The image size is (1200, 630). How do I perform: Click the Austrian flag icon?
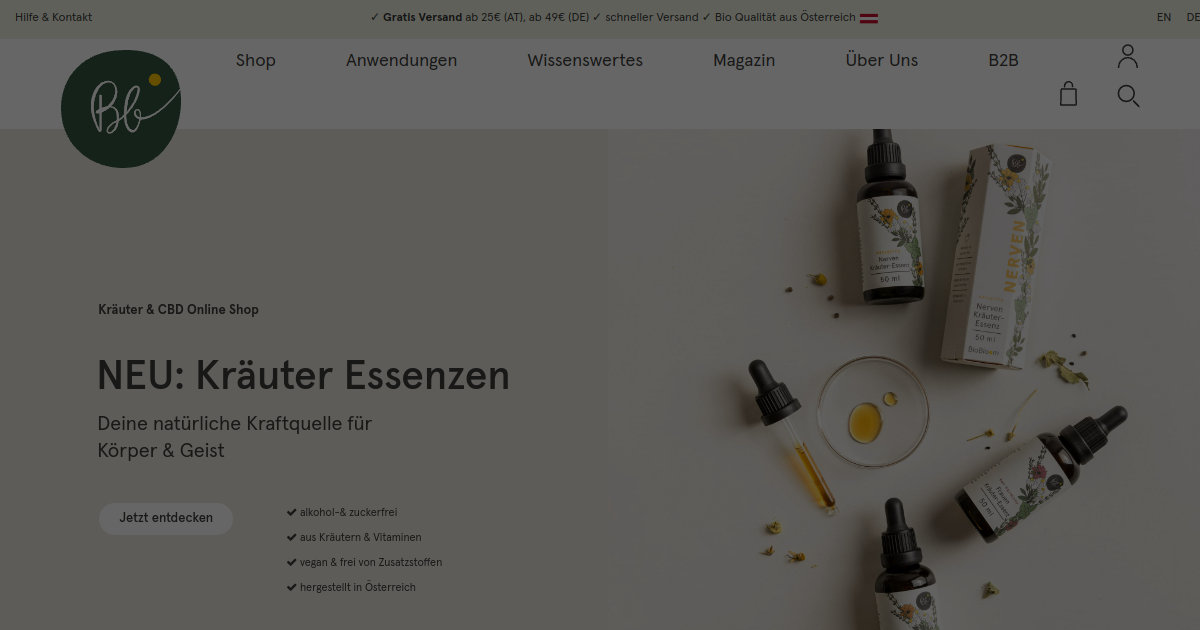click(869, 18)
